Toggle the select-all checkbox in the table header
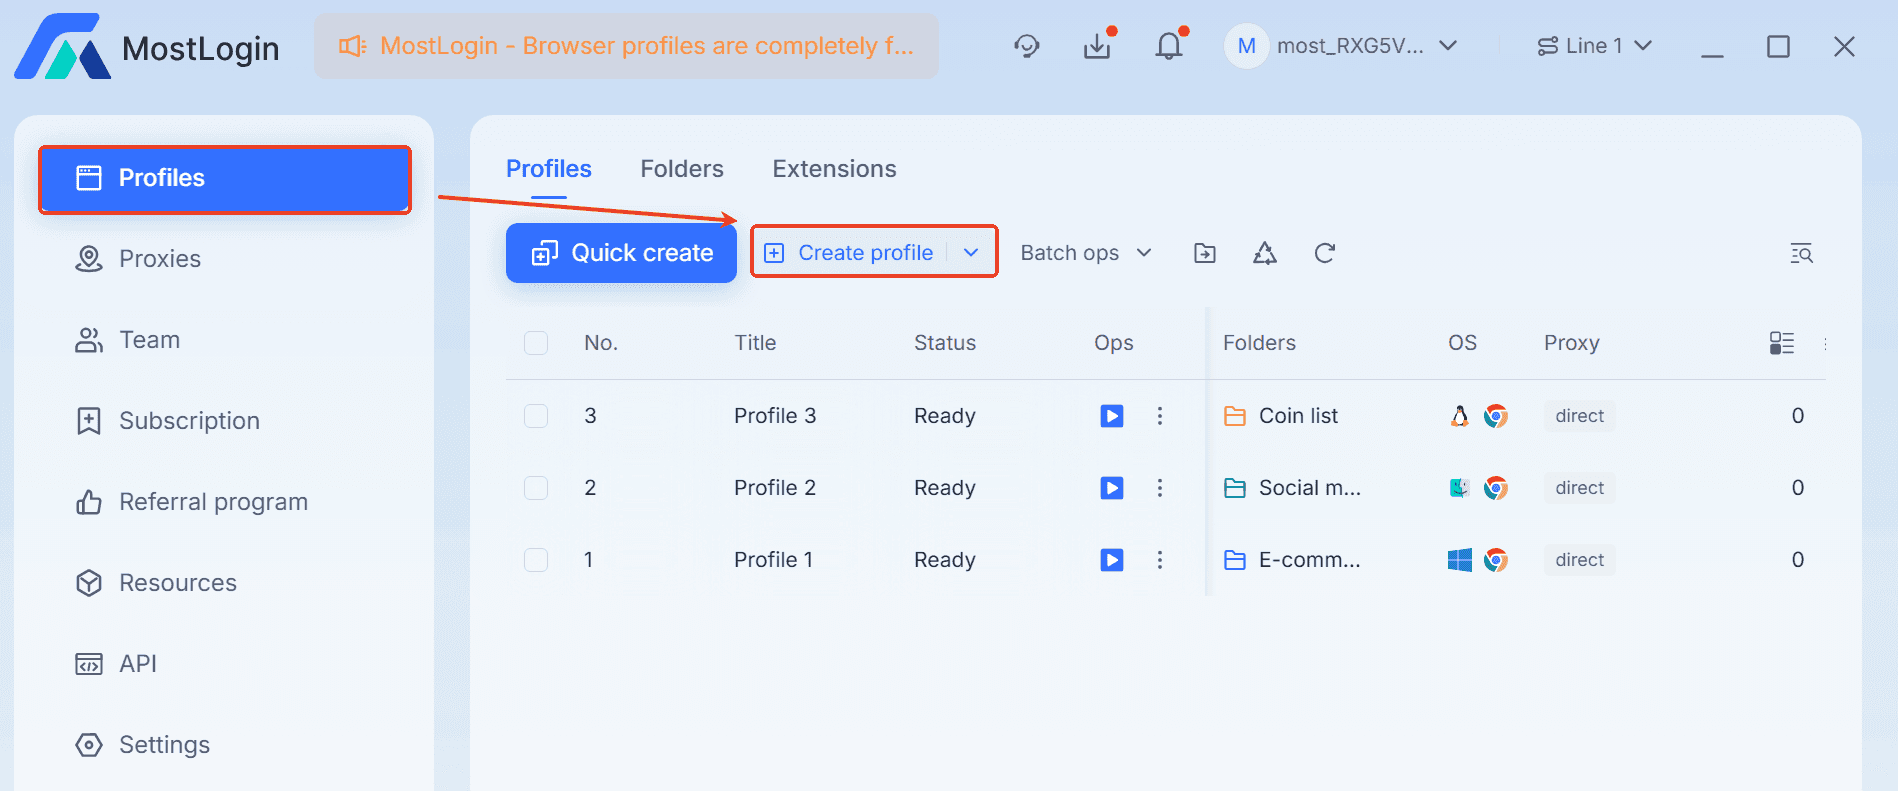This screenshot has height=791, width=1898. [536, 343]
